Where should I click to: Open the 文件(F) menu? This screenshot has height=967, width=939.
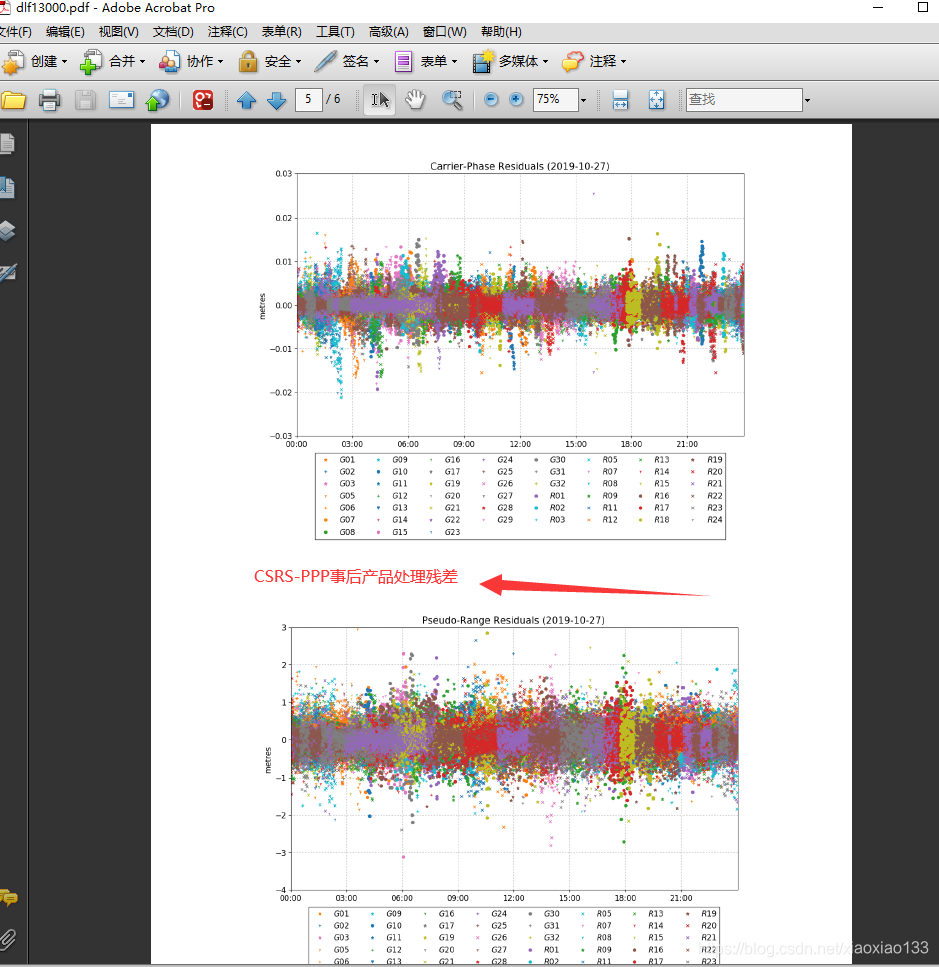point(15,31)
